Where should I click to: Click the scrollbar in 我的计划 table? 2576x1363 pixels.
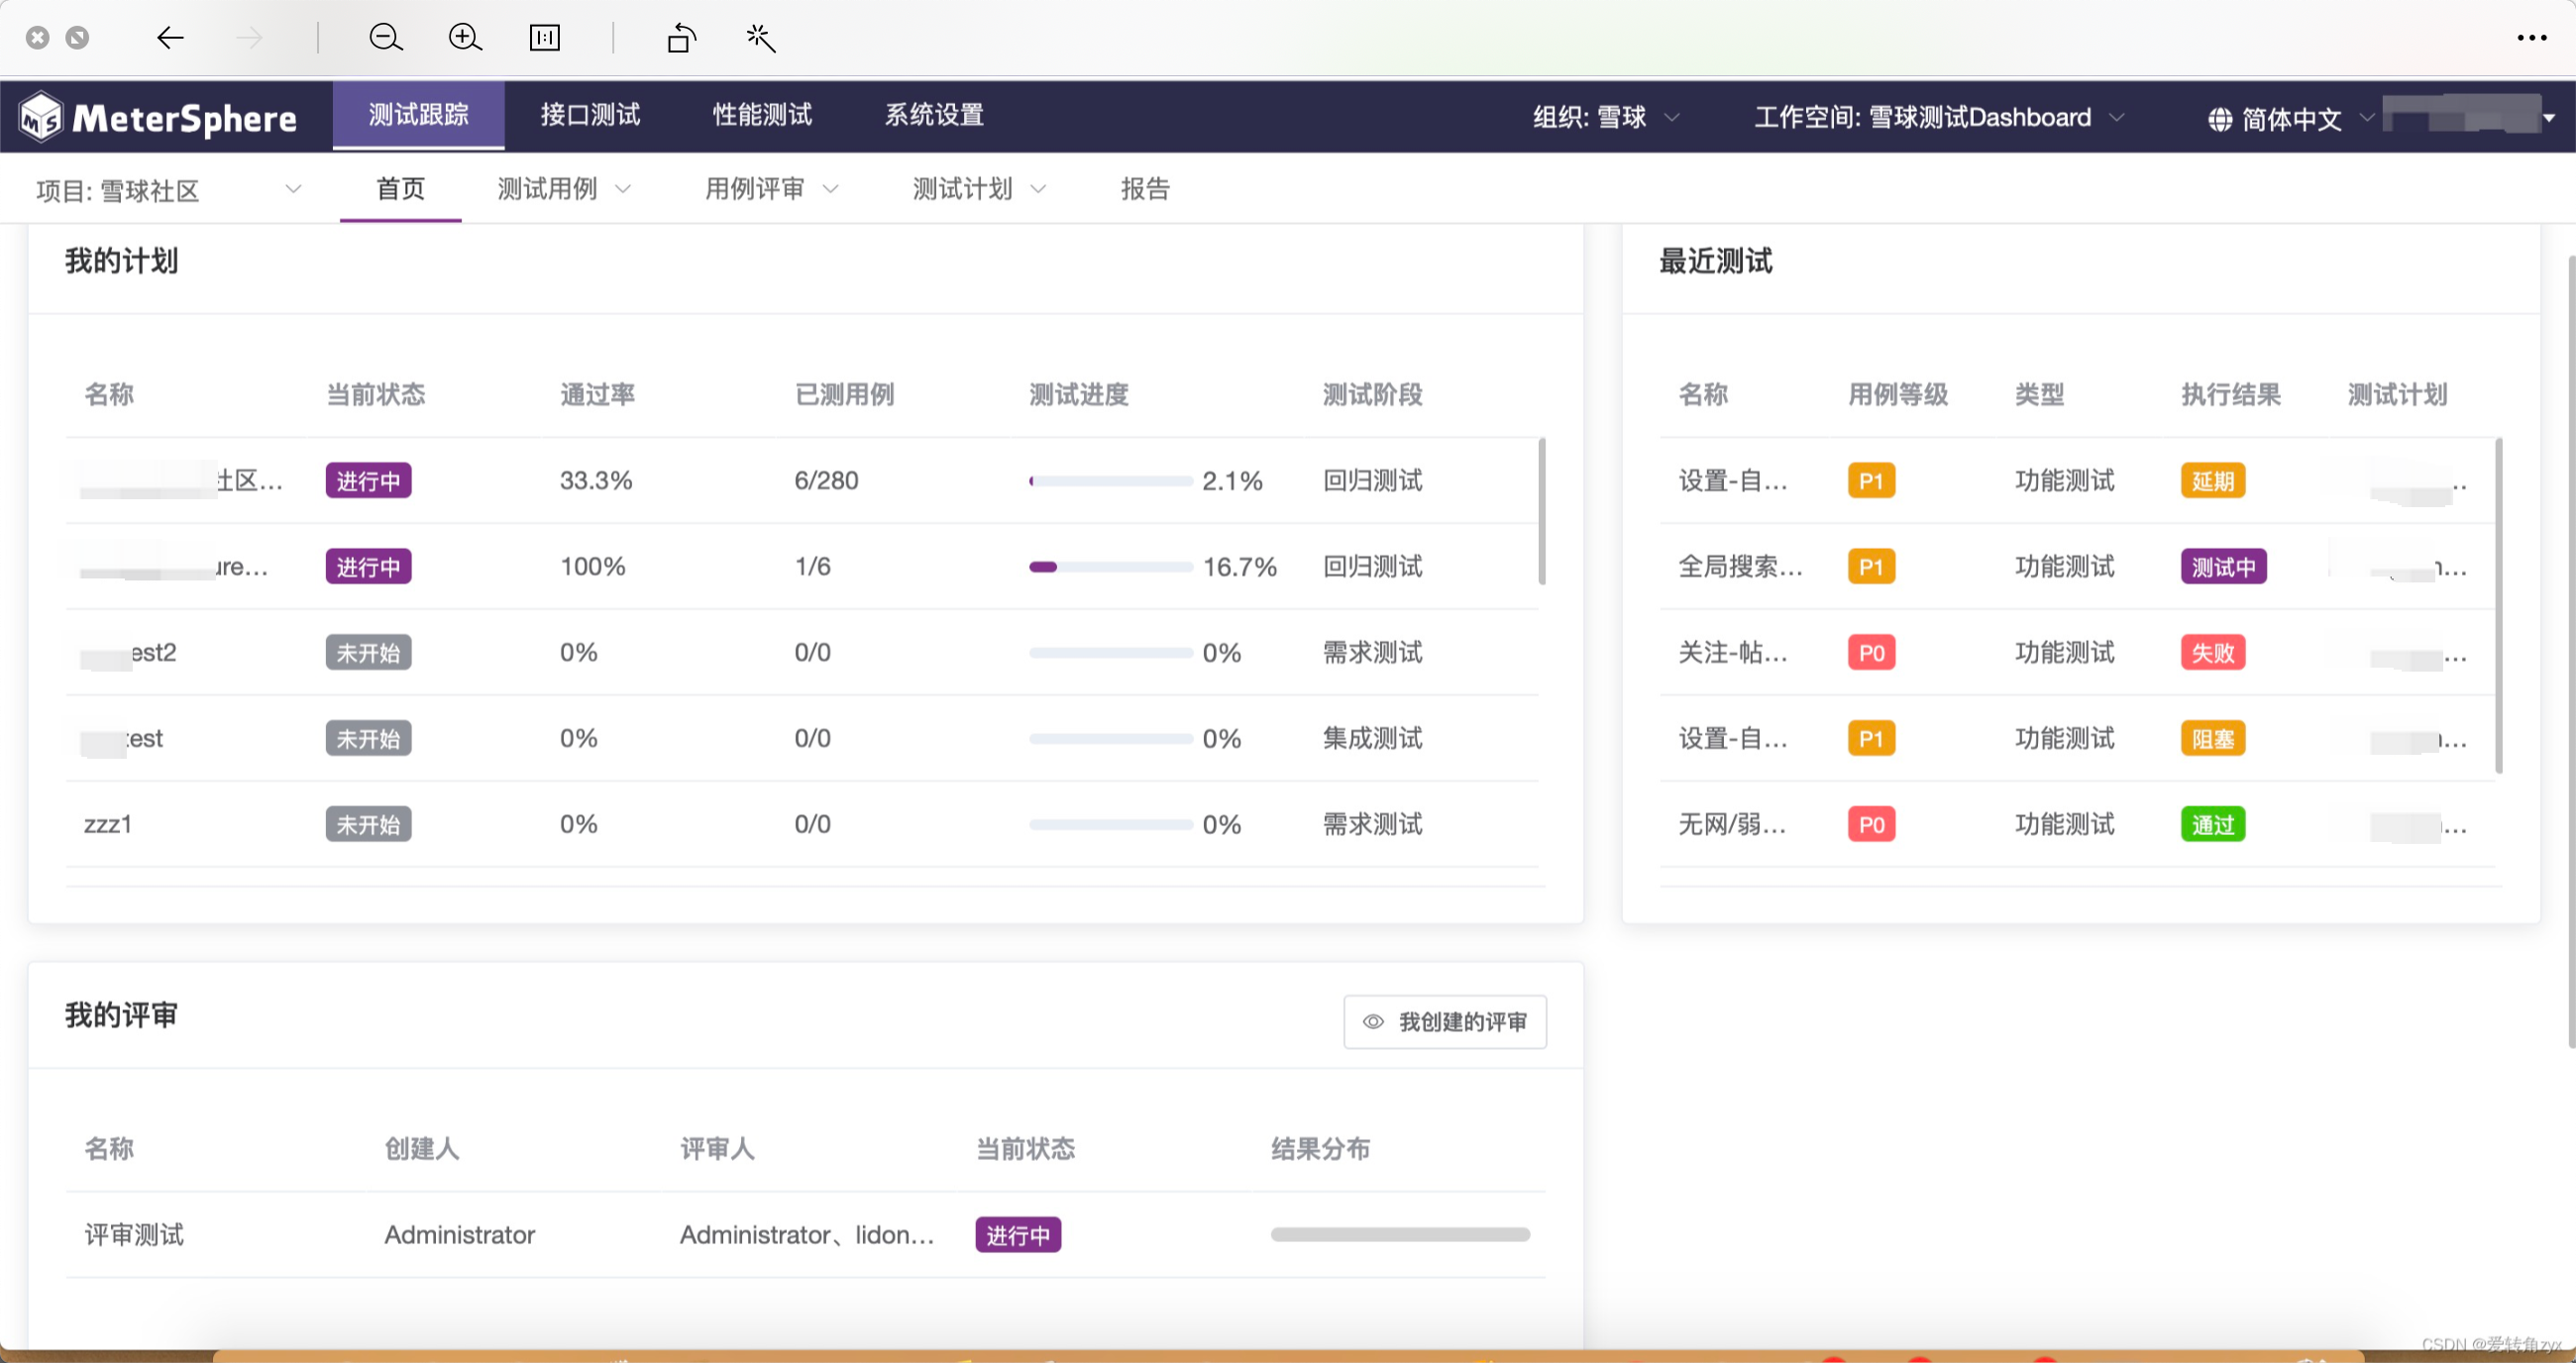(1541, 510)
